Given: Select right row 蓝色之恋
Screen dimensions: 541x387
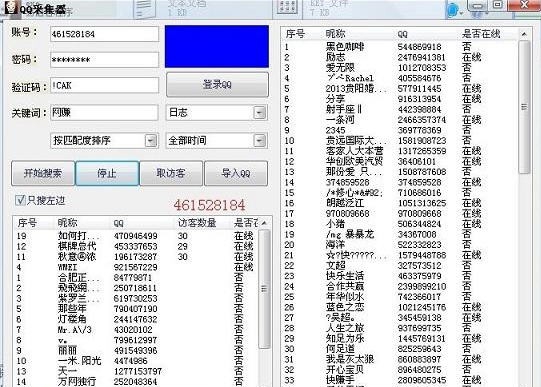Looking at the screenshot, I should point(400,307).
